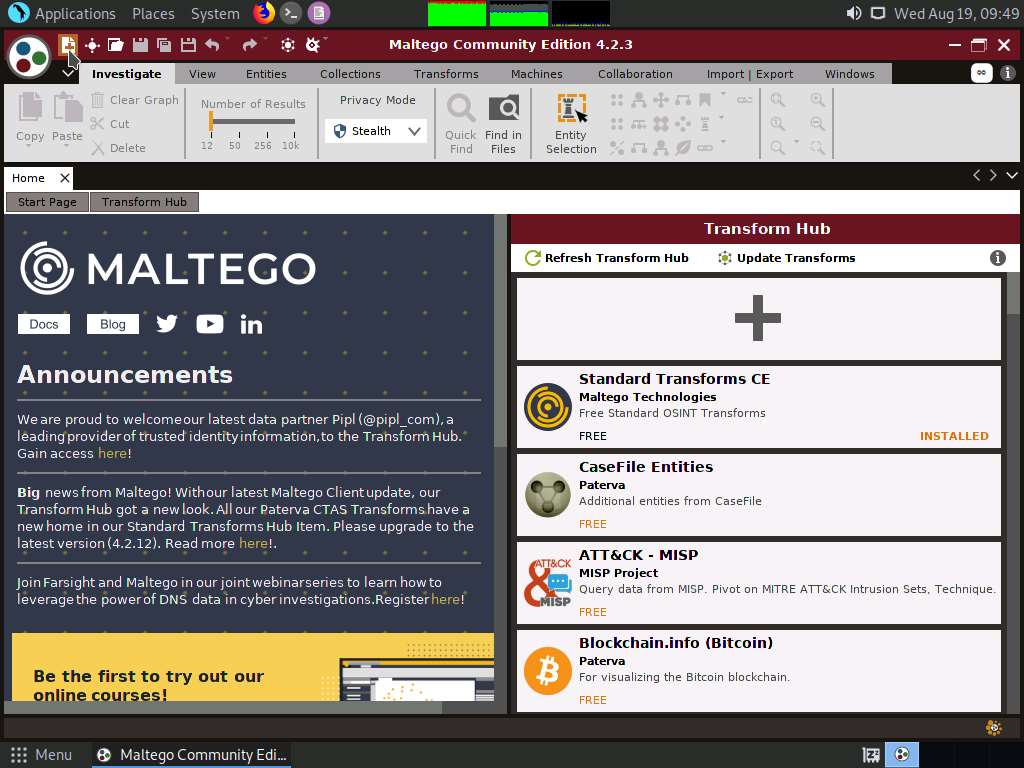Click 'here' link in Pipl announcement
The width and height of the screenshot is (1024, 768).
[112, 453]
